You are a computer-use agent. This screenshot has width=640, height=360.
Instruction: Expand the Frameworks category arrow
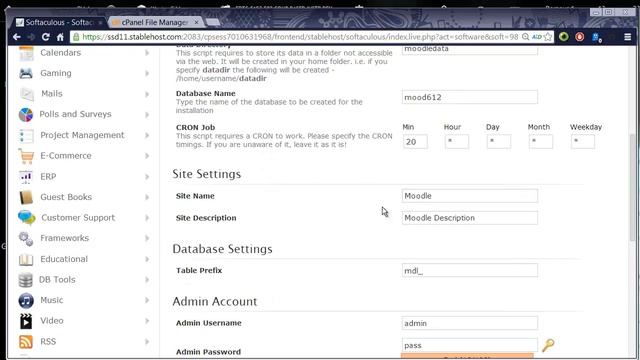click(147, 238)
